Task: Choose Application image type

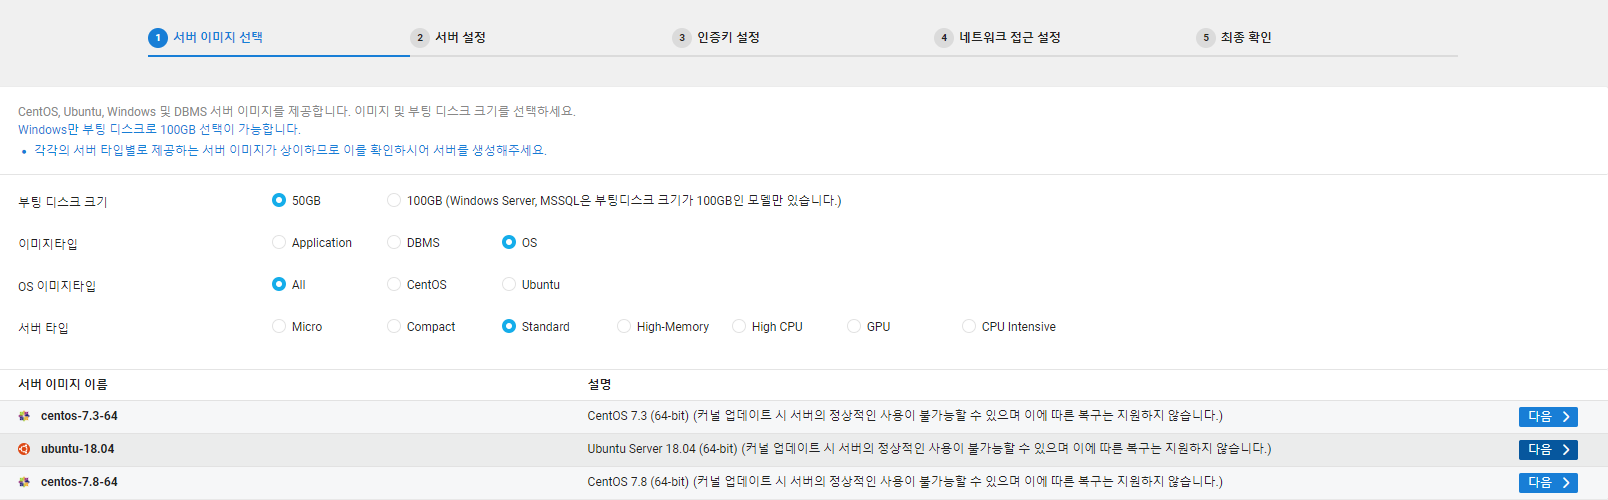Action: tap(279, 242)
